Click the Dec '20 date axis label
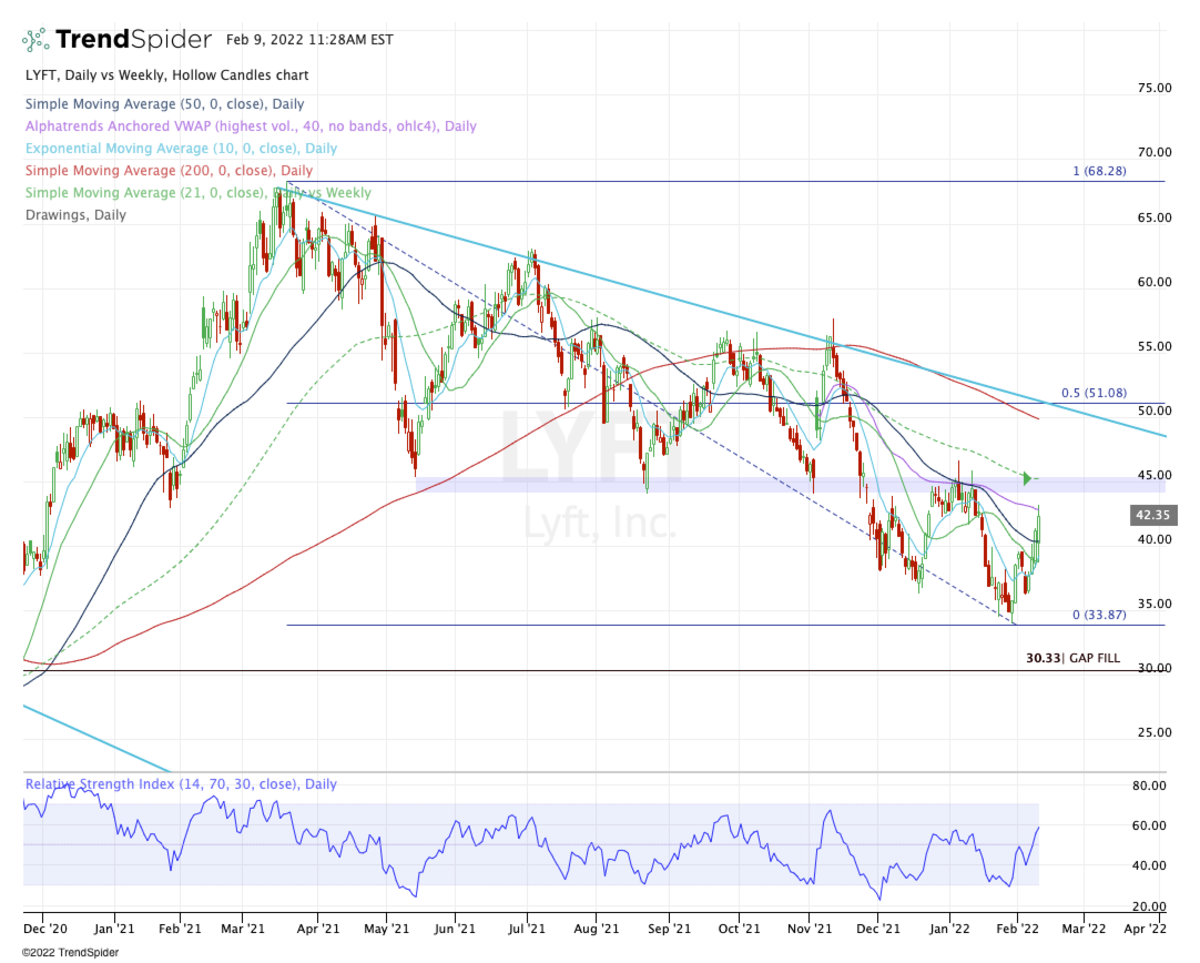Image resolution: width=1200 pixels, height=963 pixels. (43, 929)
